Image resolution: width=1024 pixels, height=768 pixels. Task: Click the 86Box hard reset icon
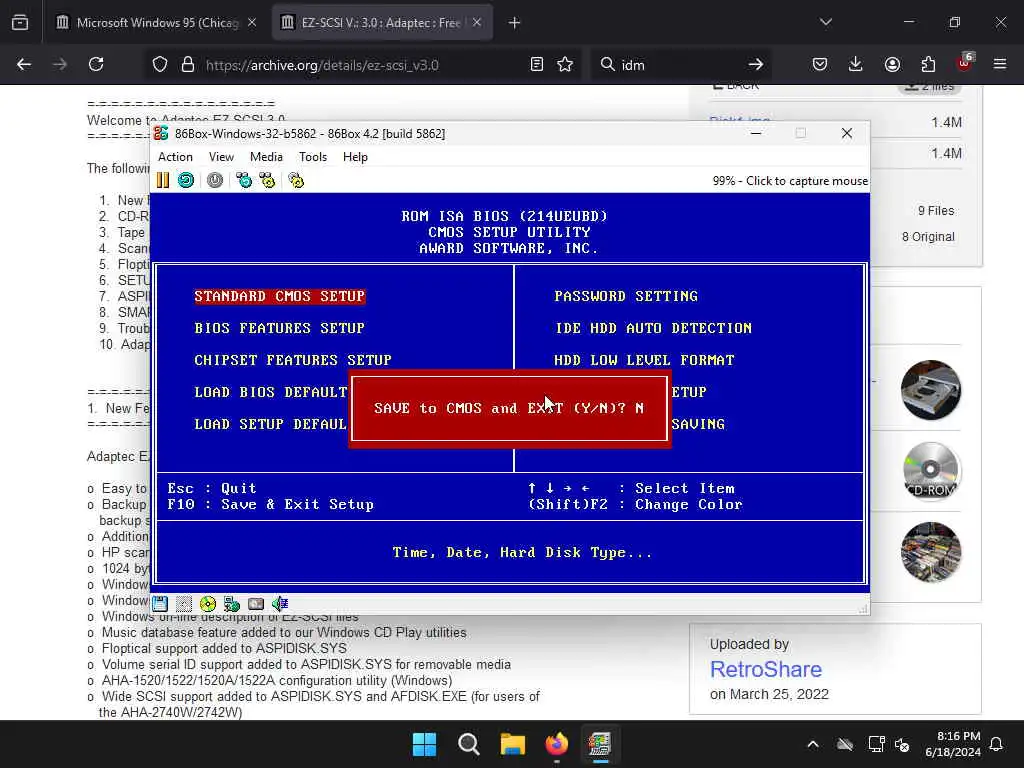pyautogui.click(x=186, y=180)
